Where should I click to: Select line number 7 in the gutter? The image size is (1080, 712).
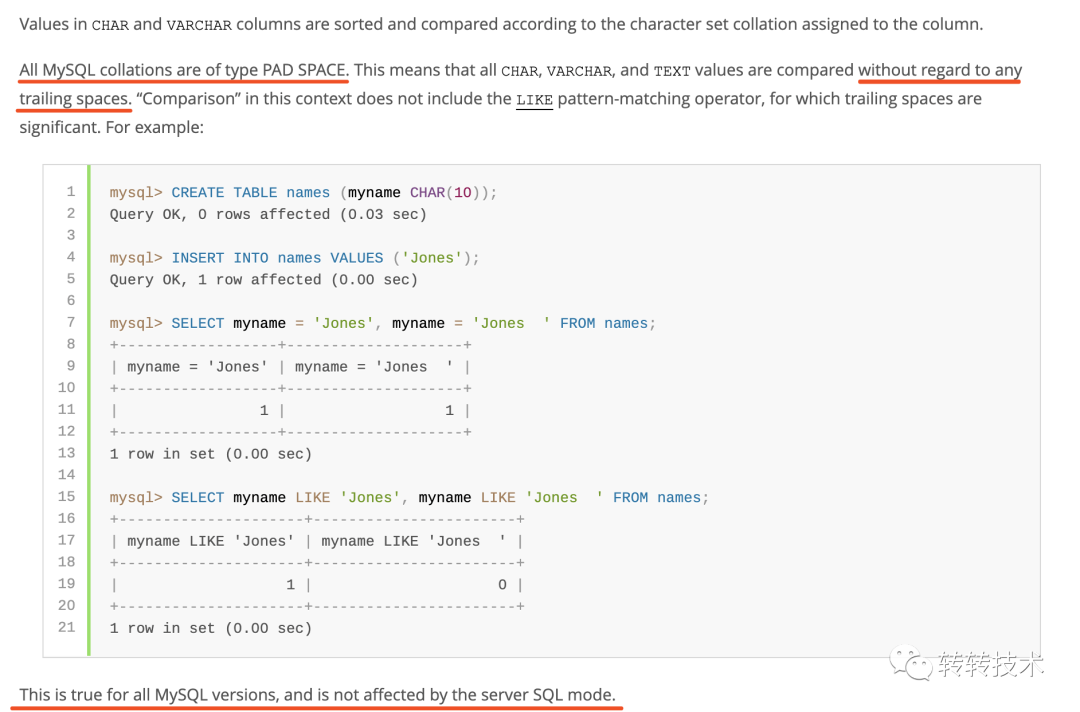click(71, 323)
